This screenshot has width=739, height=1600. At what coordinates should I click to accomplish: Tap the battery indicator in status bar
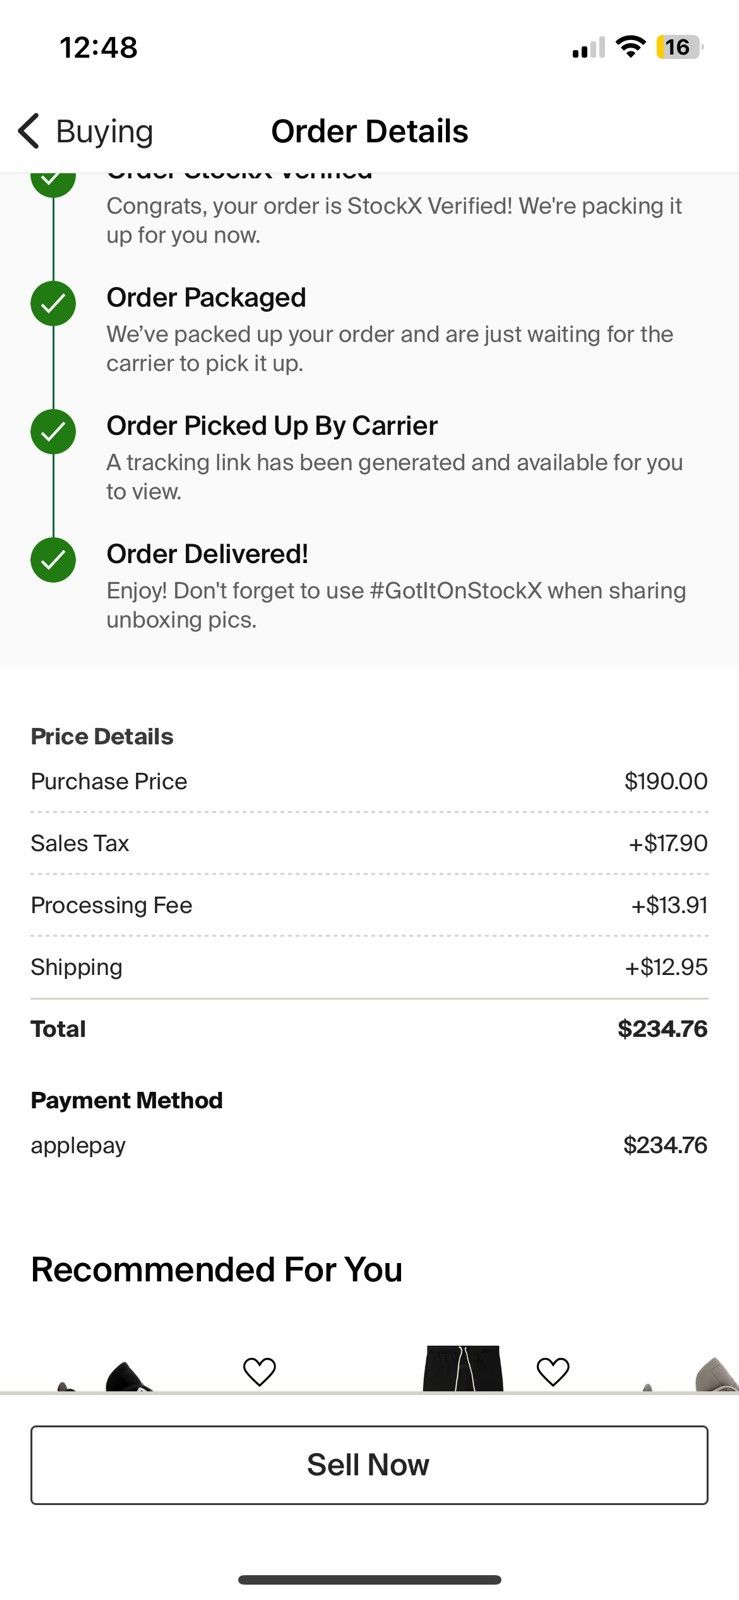point(679,47)
